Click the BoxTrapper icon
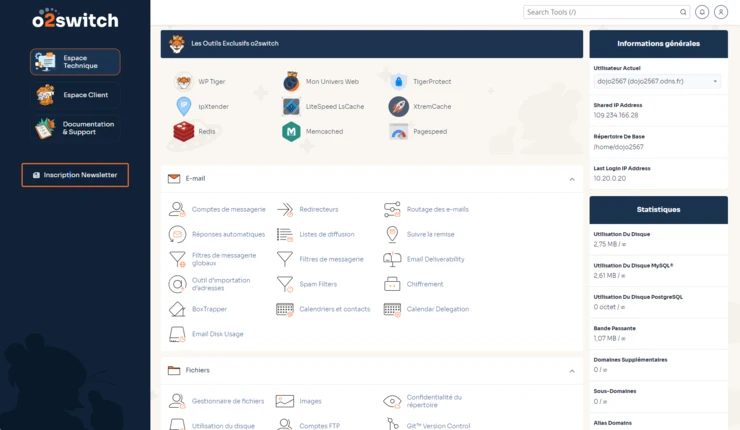740x430 pixels. coord(177,309)
